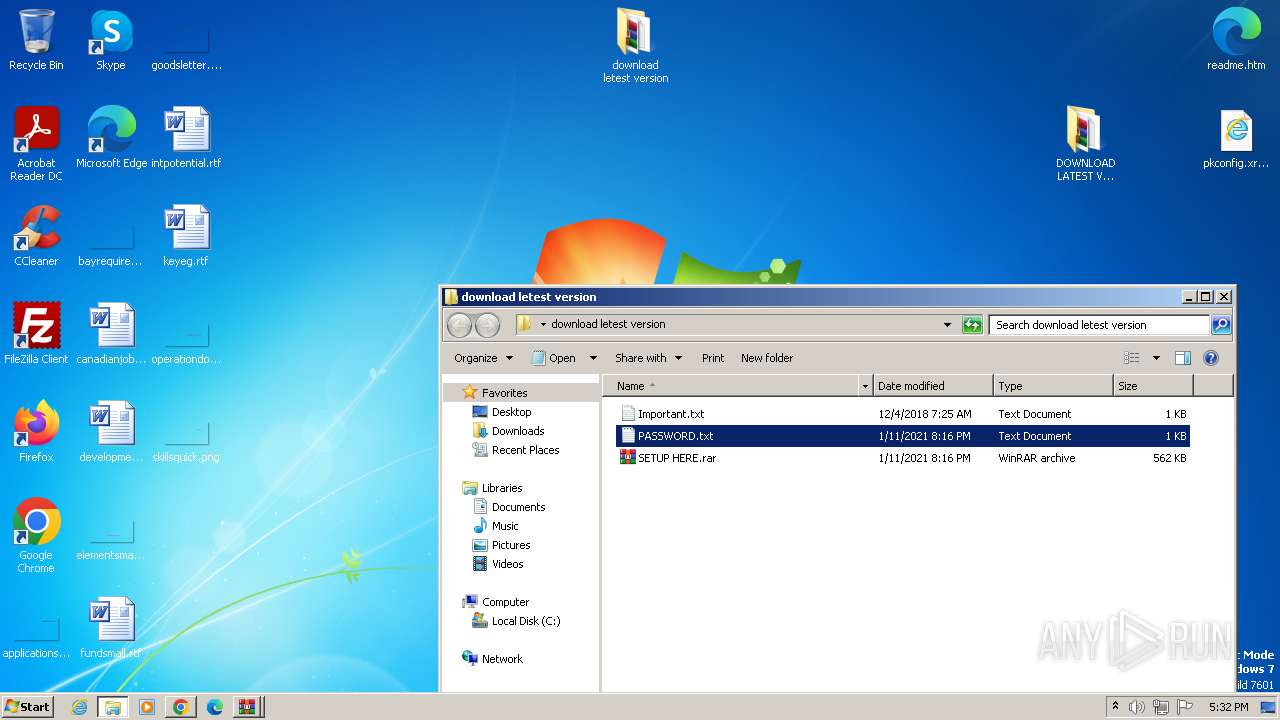Select the Firefox desktop icon
Screen dimensions: 1280x720
[x=36, y=433]
